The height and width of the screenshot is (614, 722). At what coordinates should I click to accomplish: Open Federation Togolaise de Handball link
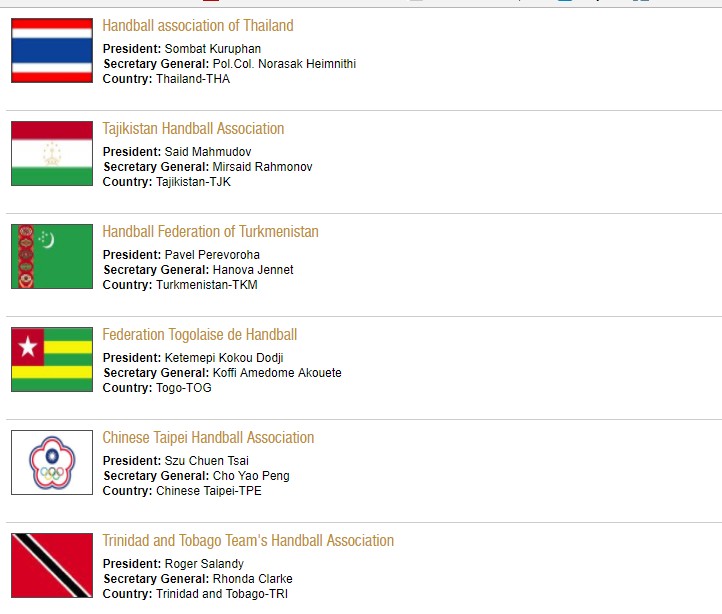click(199, 335)
